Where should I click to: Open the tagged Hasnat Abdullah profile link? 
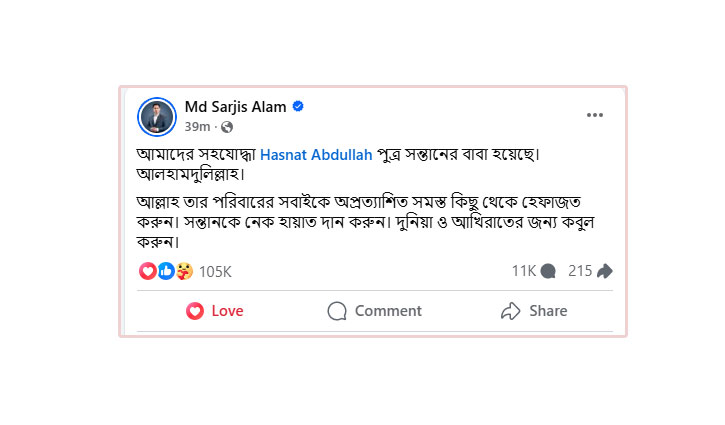(x=316, y=155)
